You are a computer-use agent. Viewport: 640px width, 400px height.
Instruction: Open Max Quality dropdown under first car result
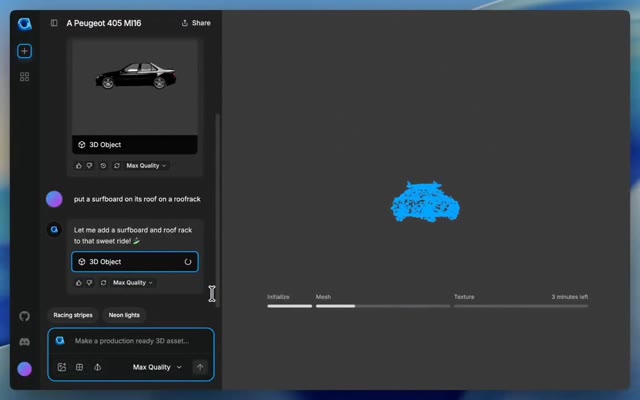(x=146, y=166)
